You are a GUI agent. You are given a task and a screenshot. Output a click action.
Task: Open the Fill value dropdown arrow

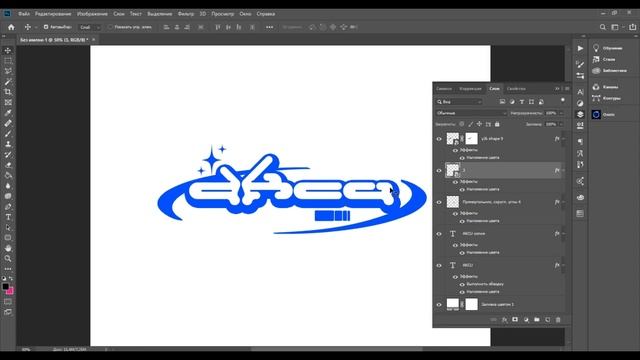[562, 124]
